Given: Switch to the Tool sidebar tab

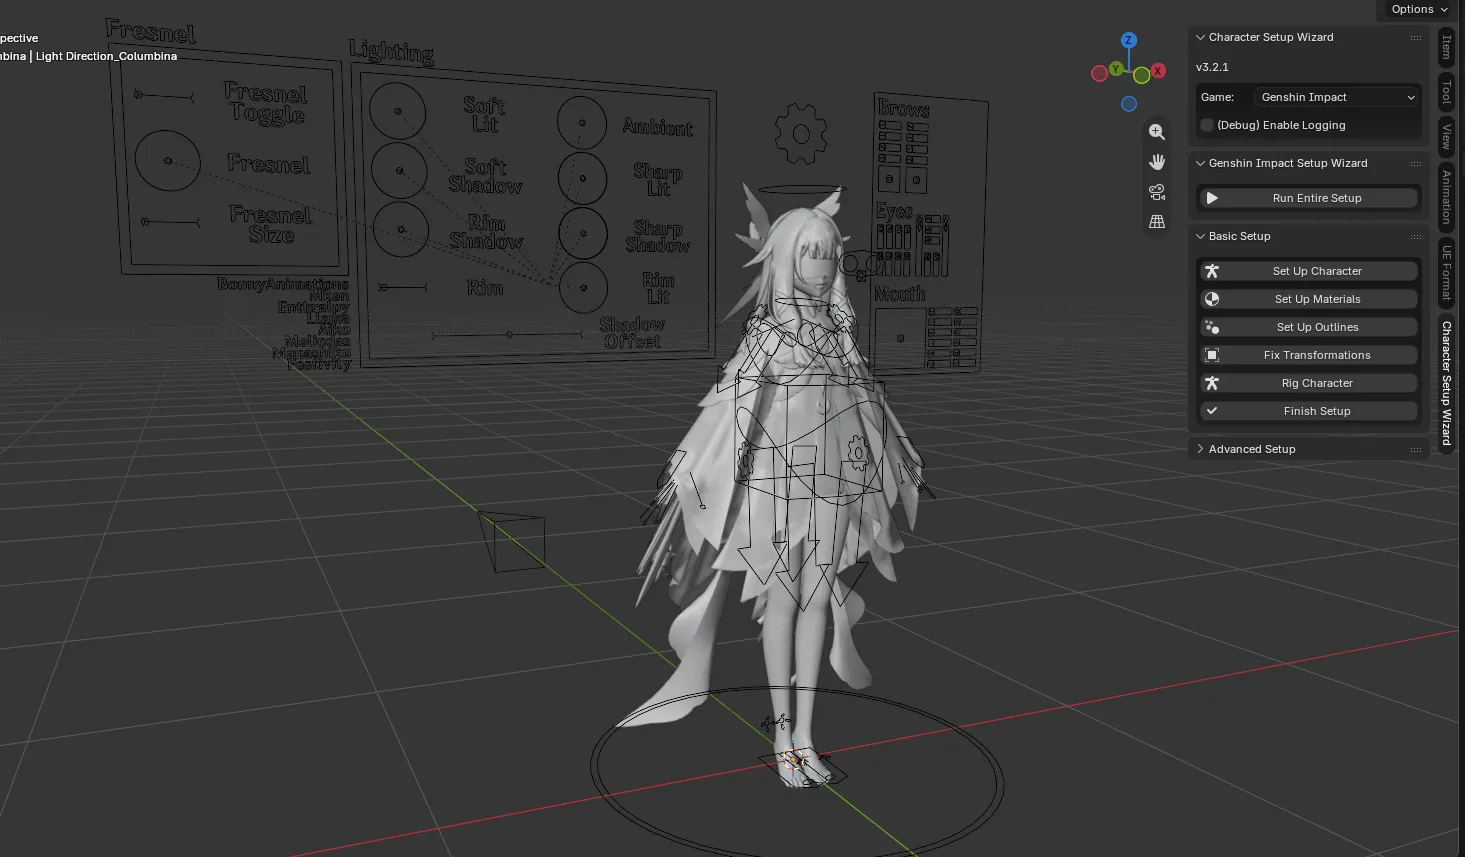Looking at the screenshot, I should point(1447,92).
